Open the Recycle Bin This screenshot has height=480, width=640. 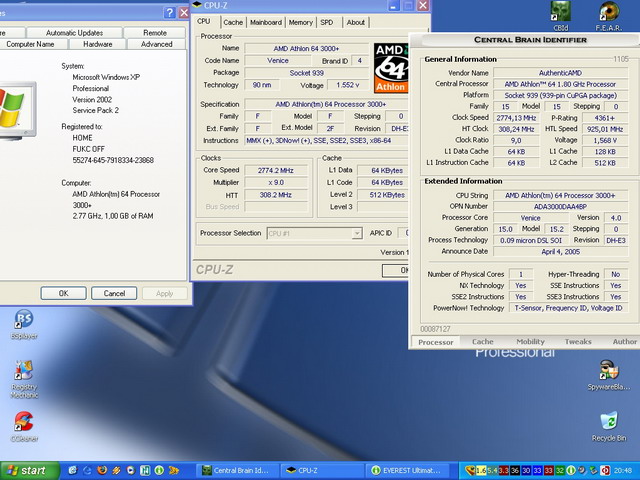click(608, 421)
